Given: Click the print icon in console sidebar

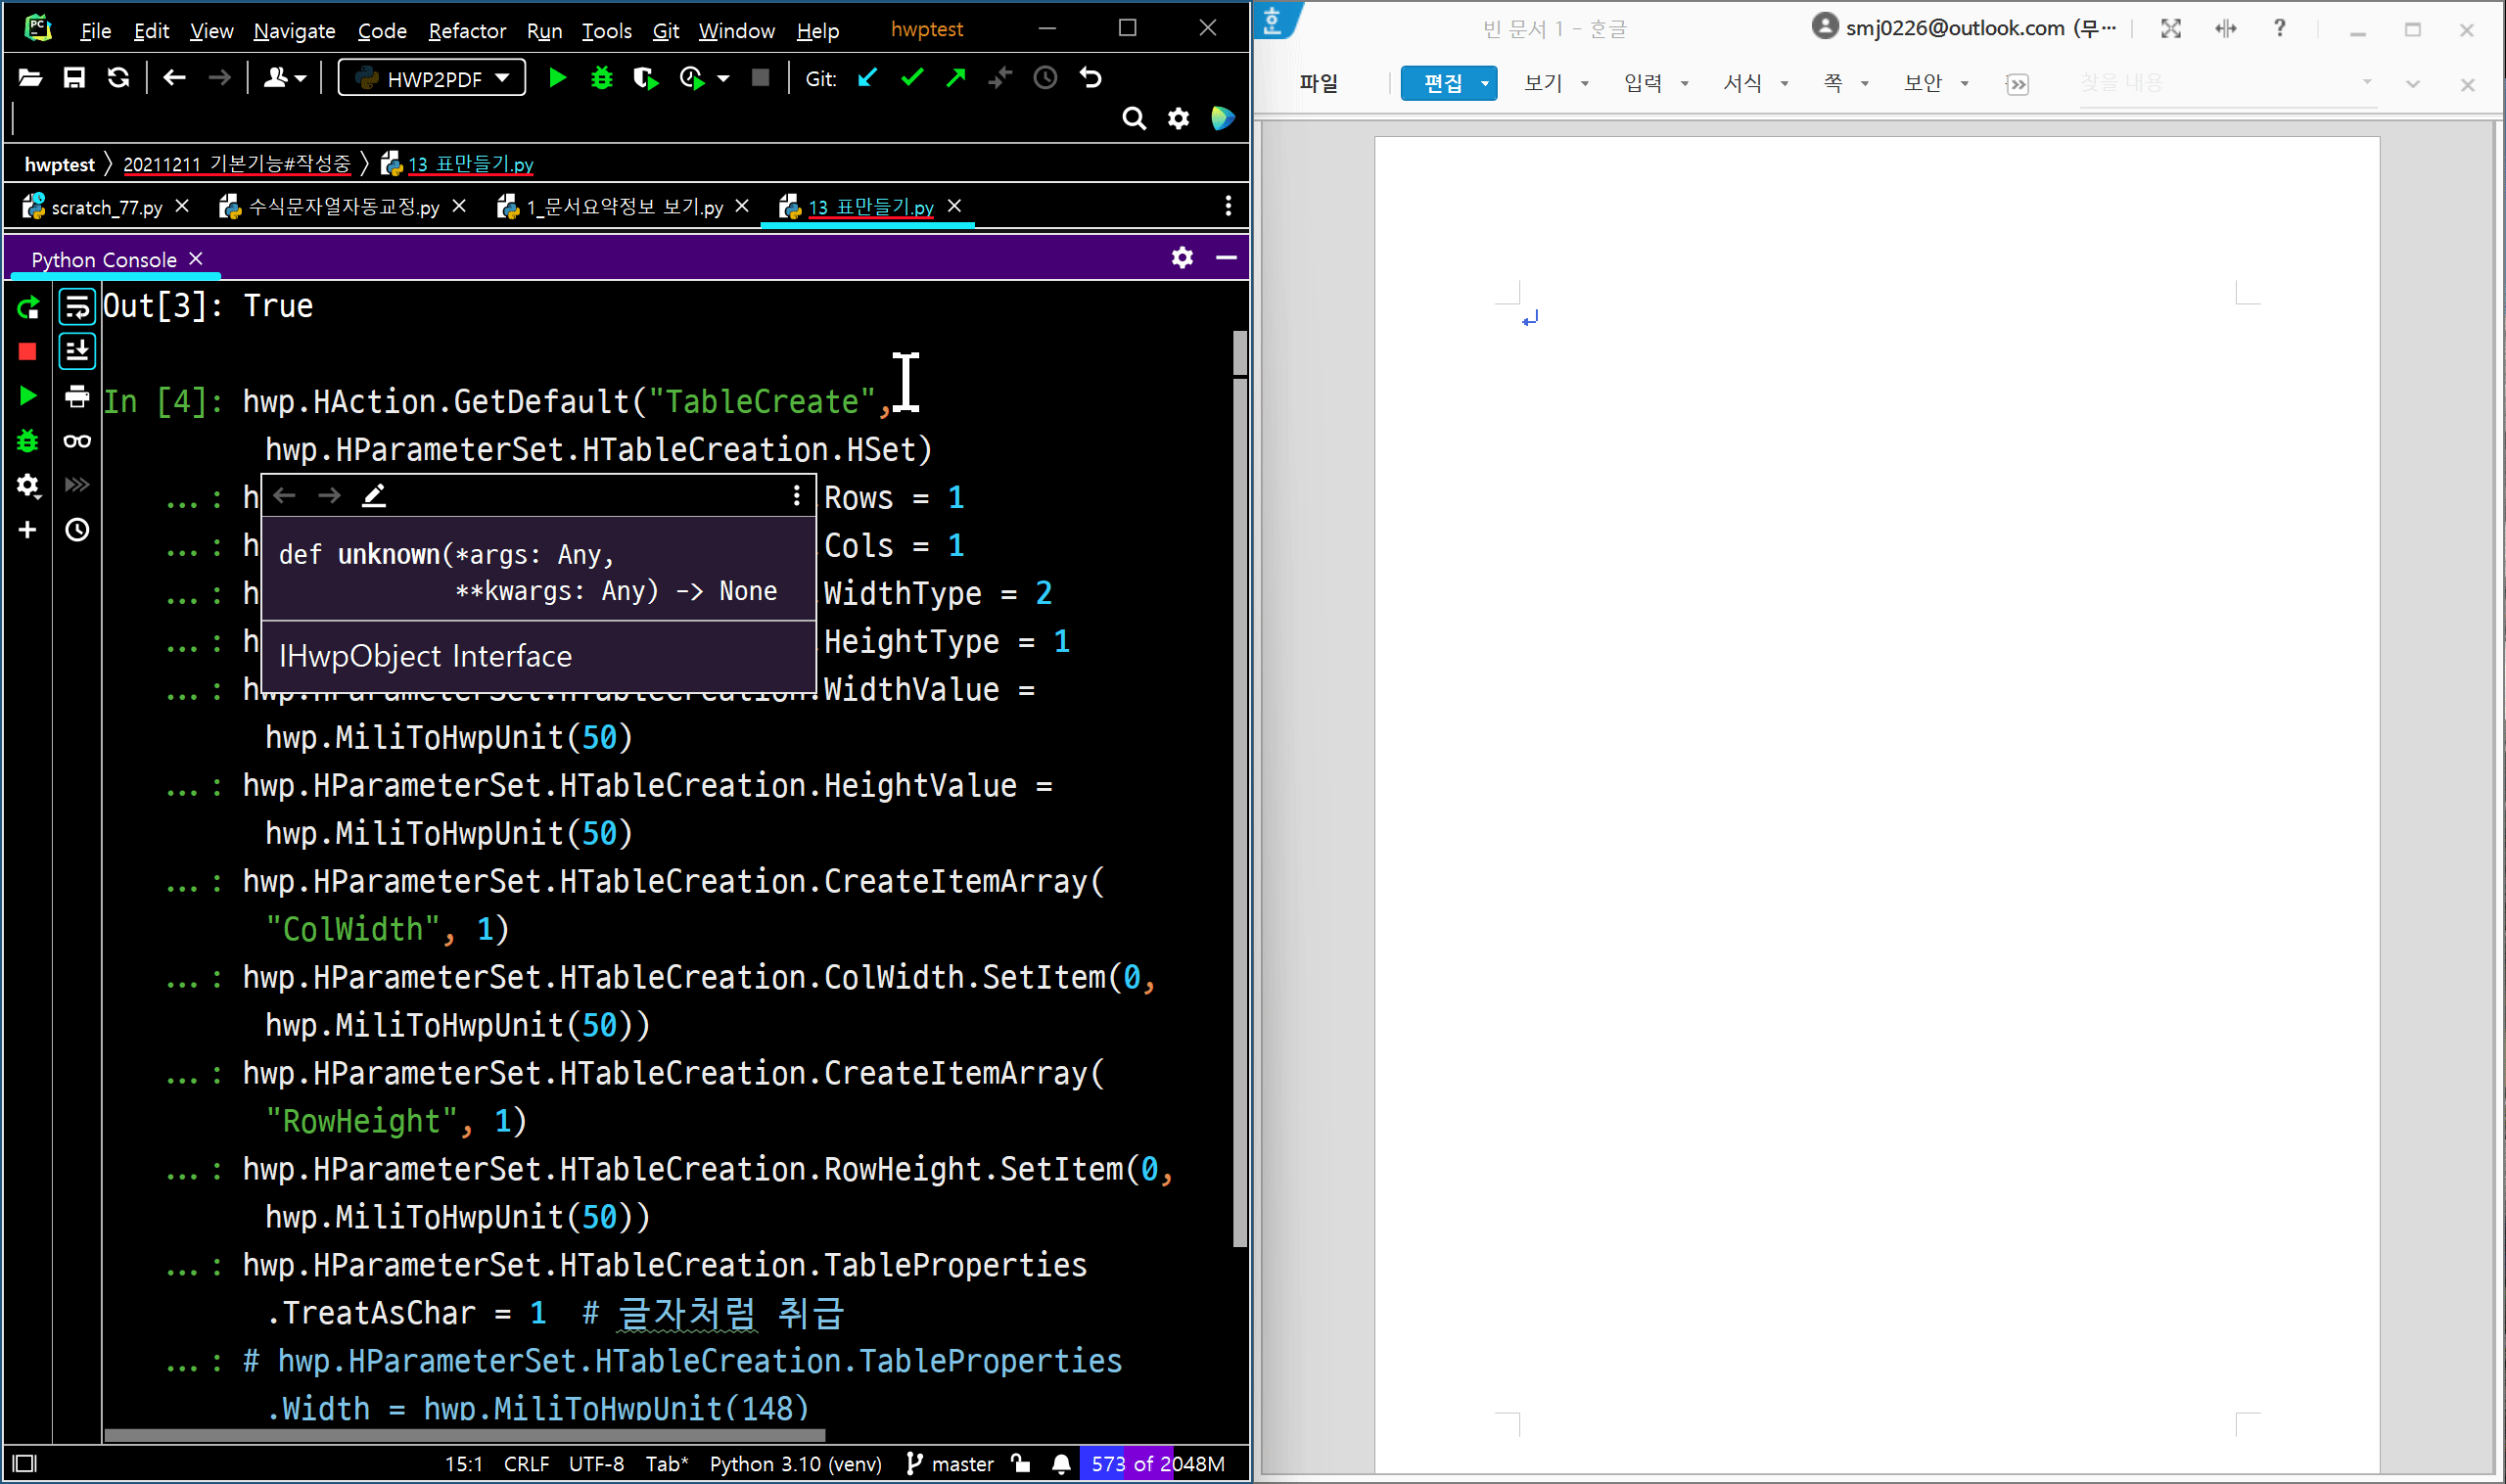Looking at the screenshot, I should pos(77,397).
